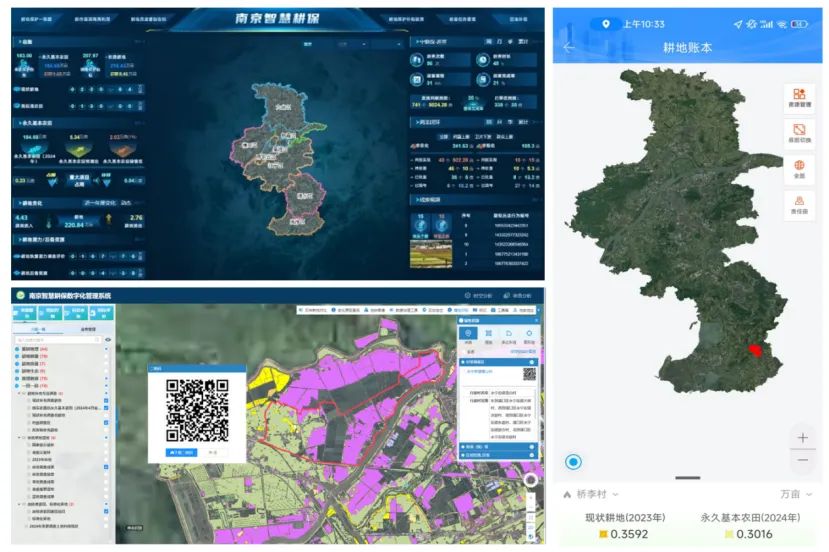Tap the orange grid icon, first in the mobile side toolbar
This screenshot has height=552, width=829.
point(799,97)
